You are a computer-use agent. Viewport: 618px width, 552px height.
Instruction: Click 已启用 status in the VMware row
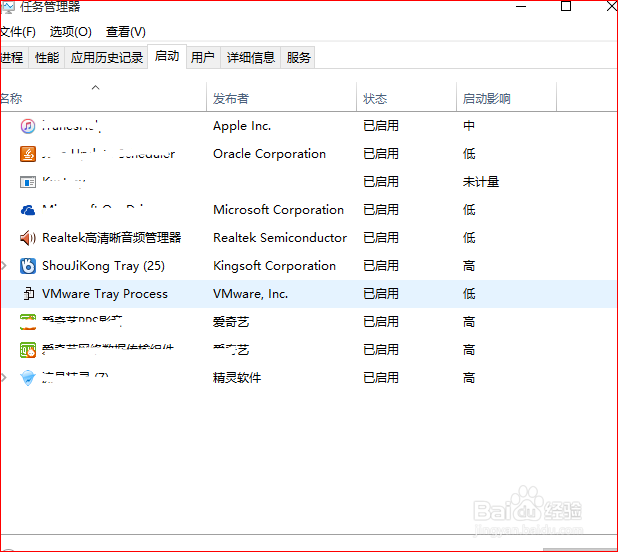(x=381, y=294)
